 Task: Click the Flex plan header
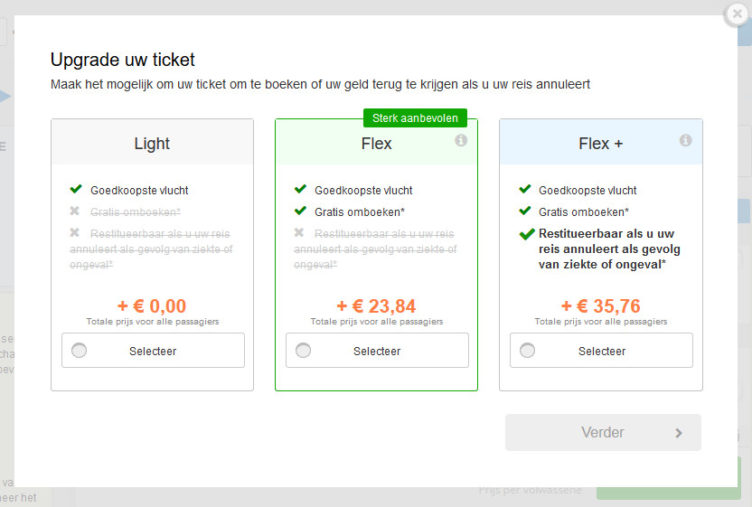click(376, 143)
